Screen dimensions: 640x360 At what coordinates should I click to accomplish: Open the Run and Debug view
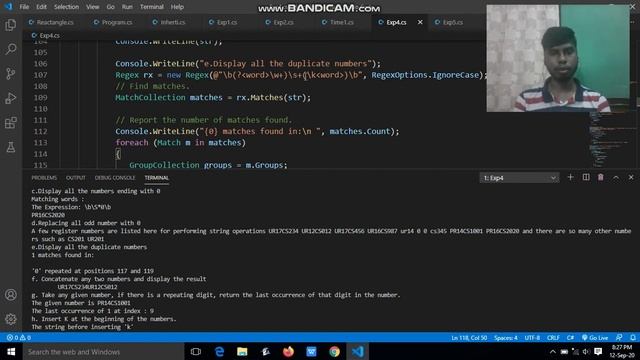pos(11,98)
